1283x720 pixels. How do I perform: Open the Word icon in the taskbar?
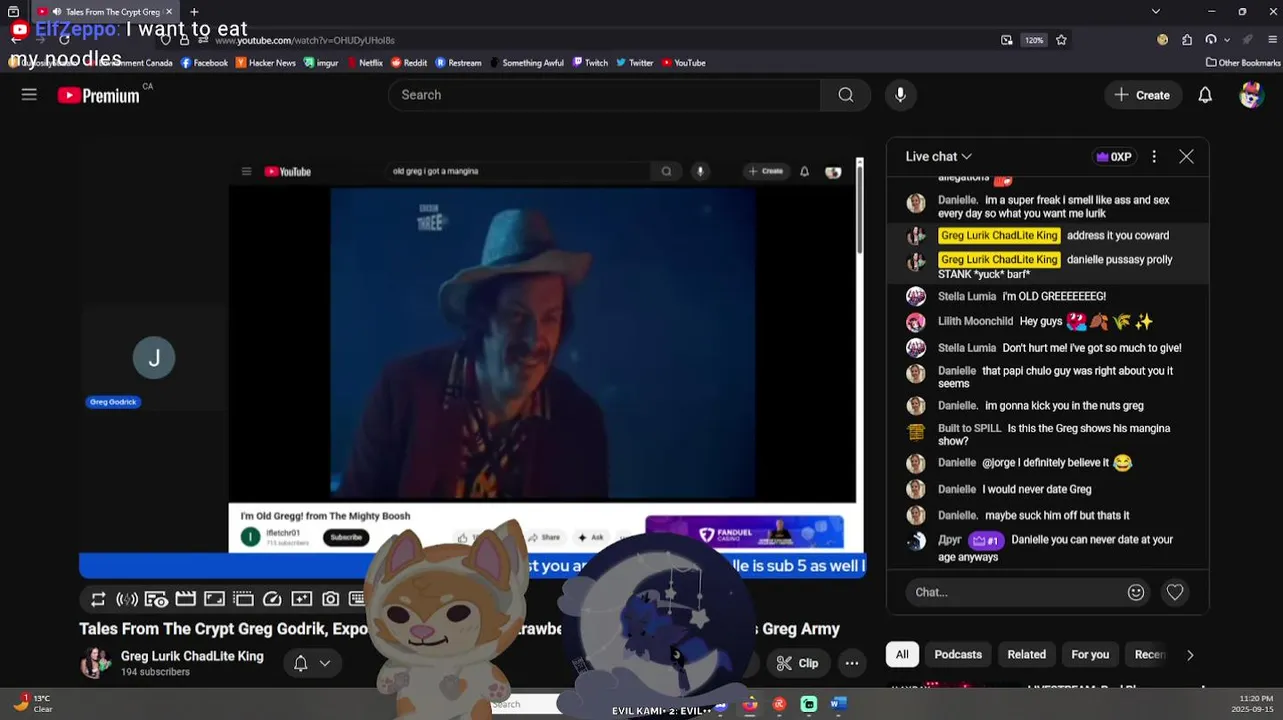point(838,704)
